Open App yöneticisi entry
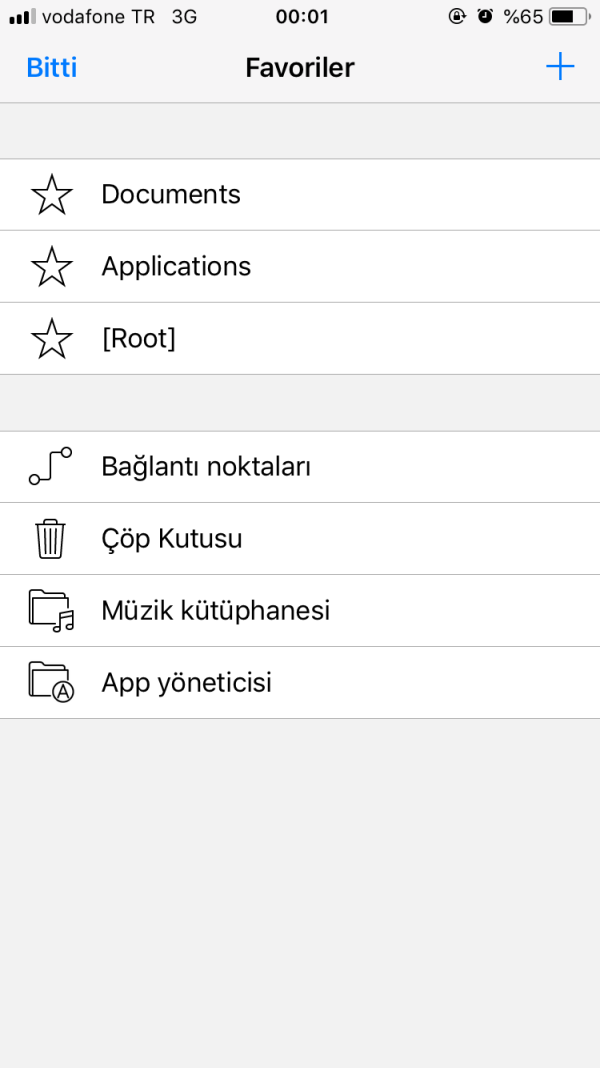The height and width of the screenshot is (1068, 600). [187, 683]
